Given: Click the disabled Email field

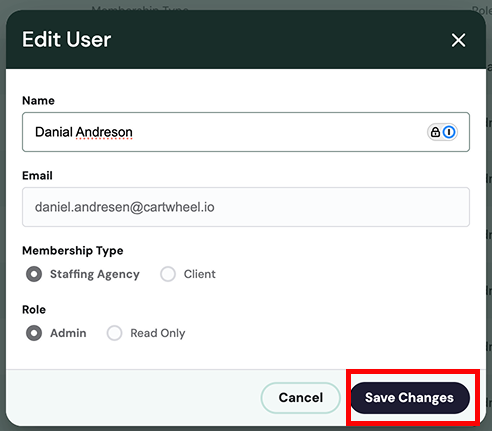Looking at the screenshot, I should (246, 207).
